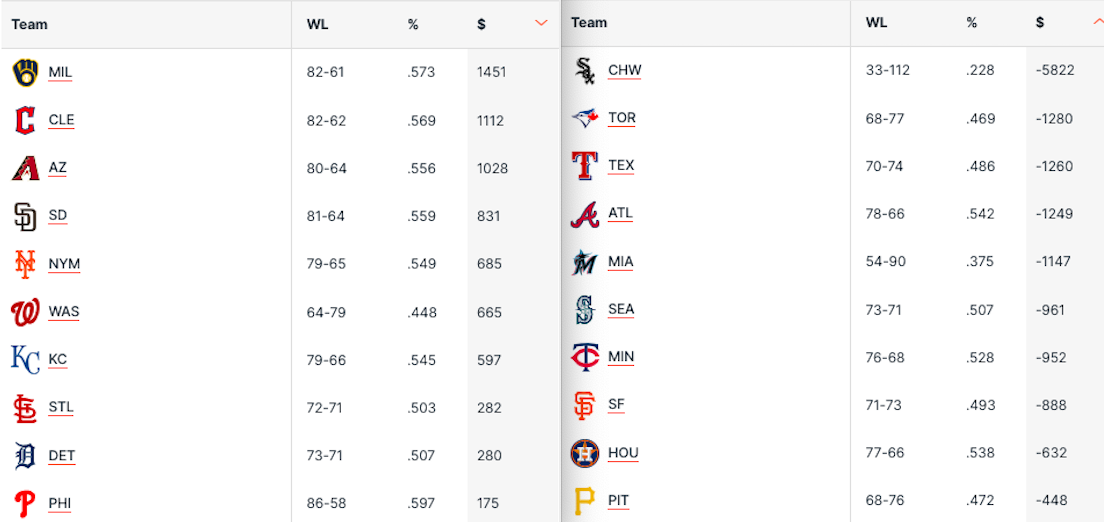The image size is (1104, 522).
Task: Click the Milwaukee Brewers team logo
Action: click(x=26, y=72)
